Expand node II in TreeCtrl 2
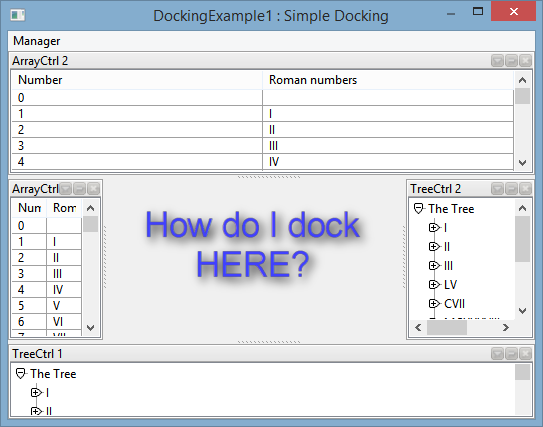 [434, 247]
